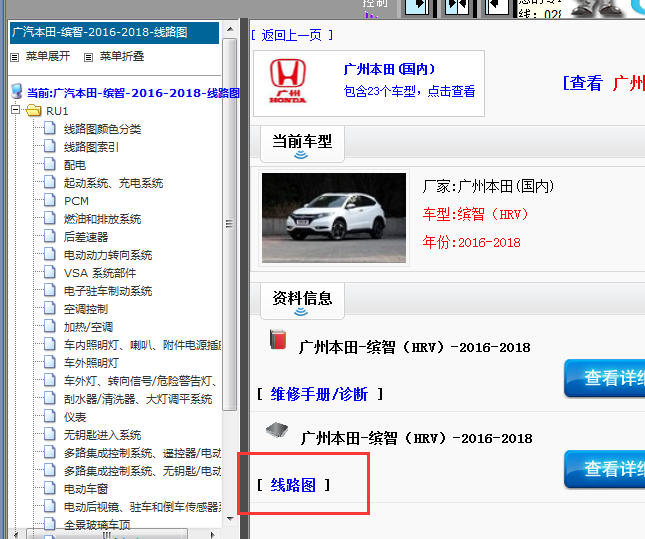
Task: Open 仪表 entry in tree
Action: click(75, 417)
